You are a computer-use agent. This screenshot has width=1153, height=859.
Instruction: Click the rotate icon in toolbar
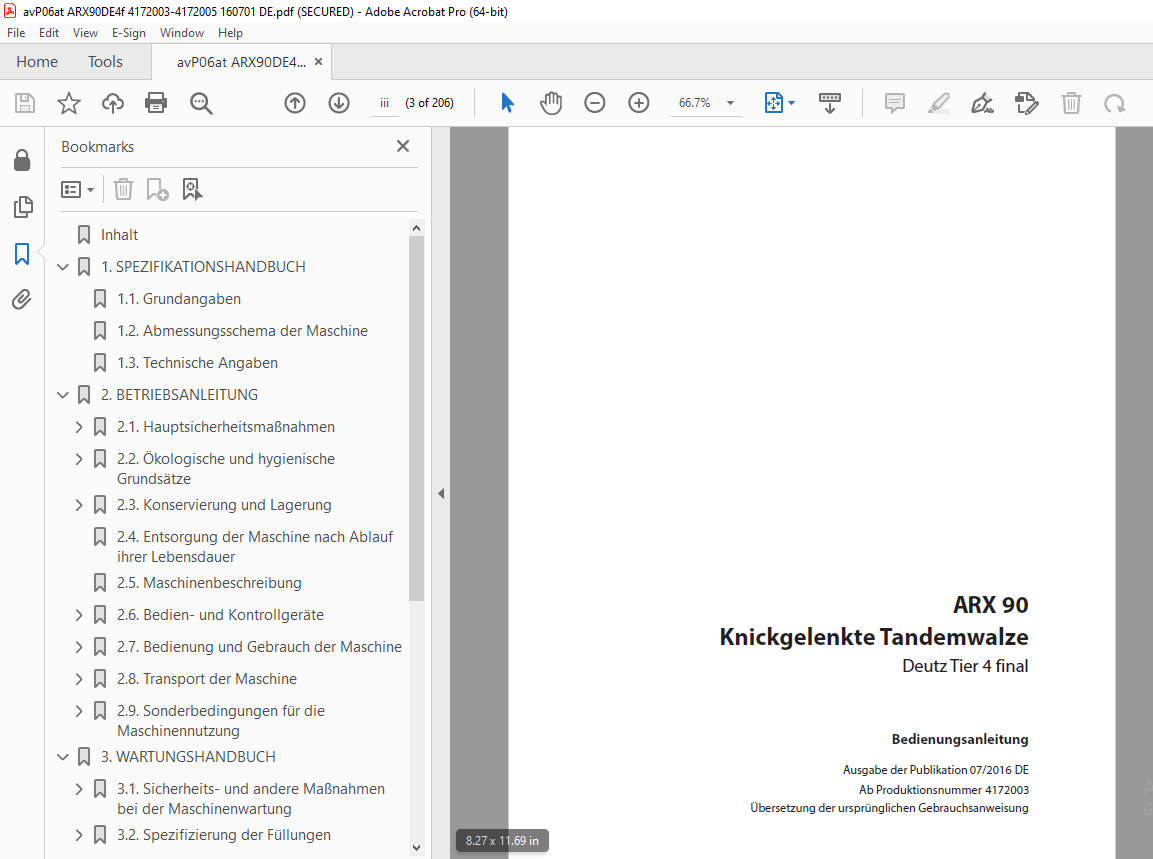1115,103
